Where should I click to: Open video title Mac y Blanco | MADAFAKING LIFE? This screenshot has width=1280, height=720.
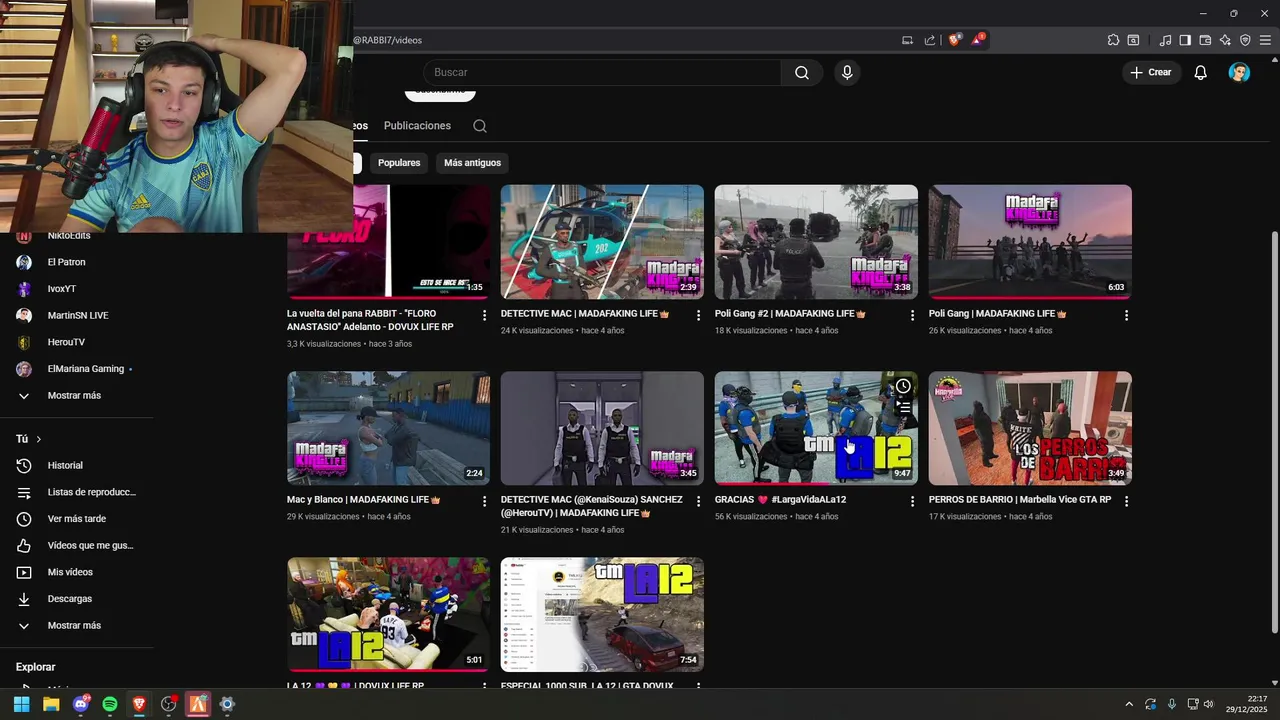point(364,499)
